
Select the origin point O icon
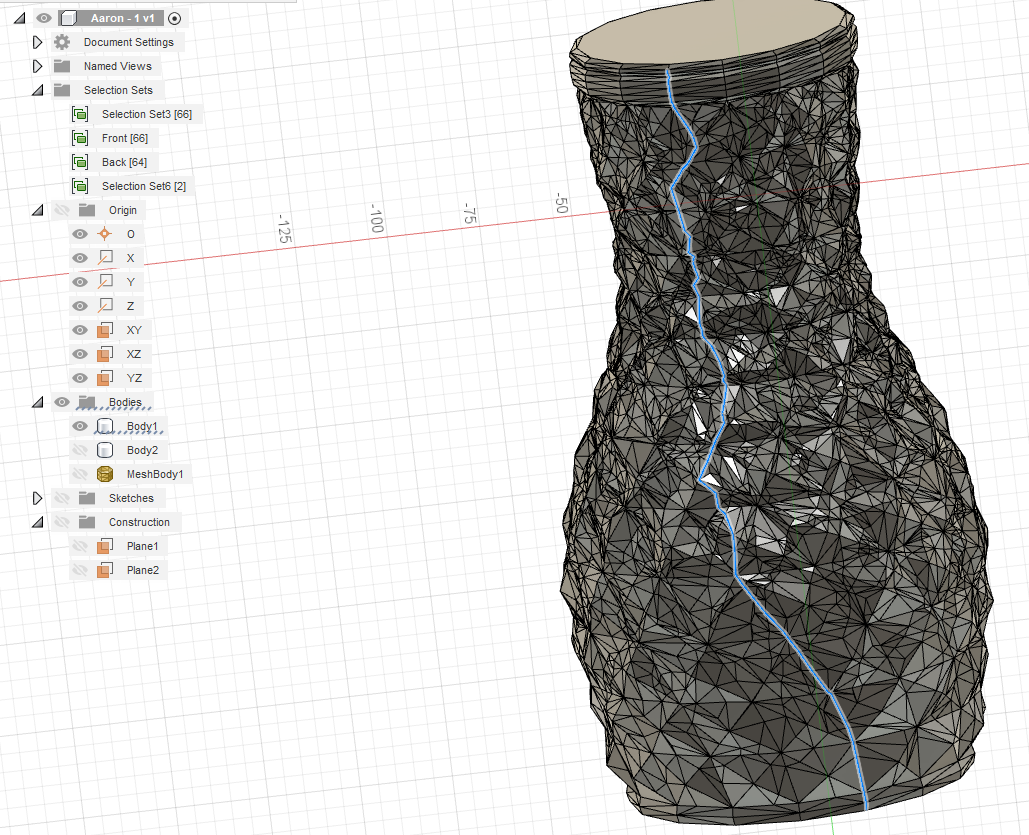[105, 234]
